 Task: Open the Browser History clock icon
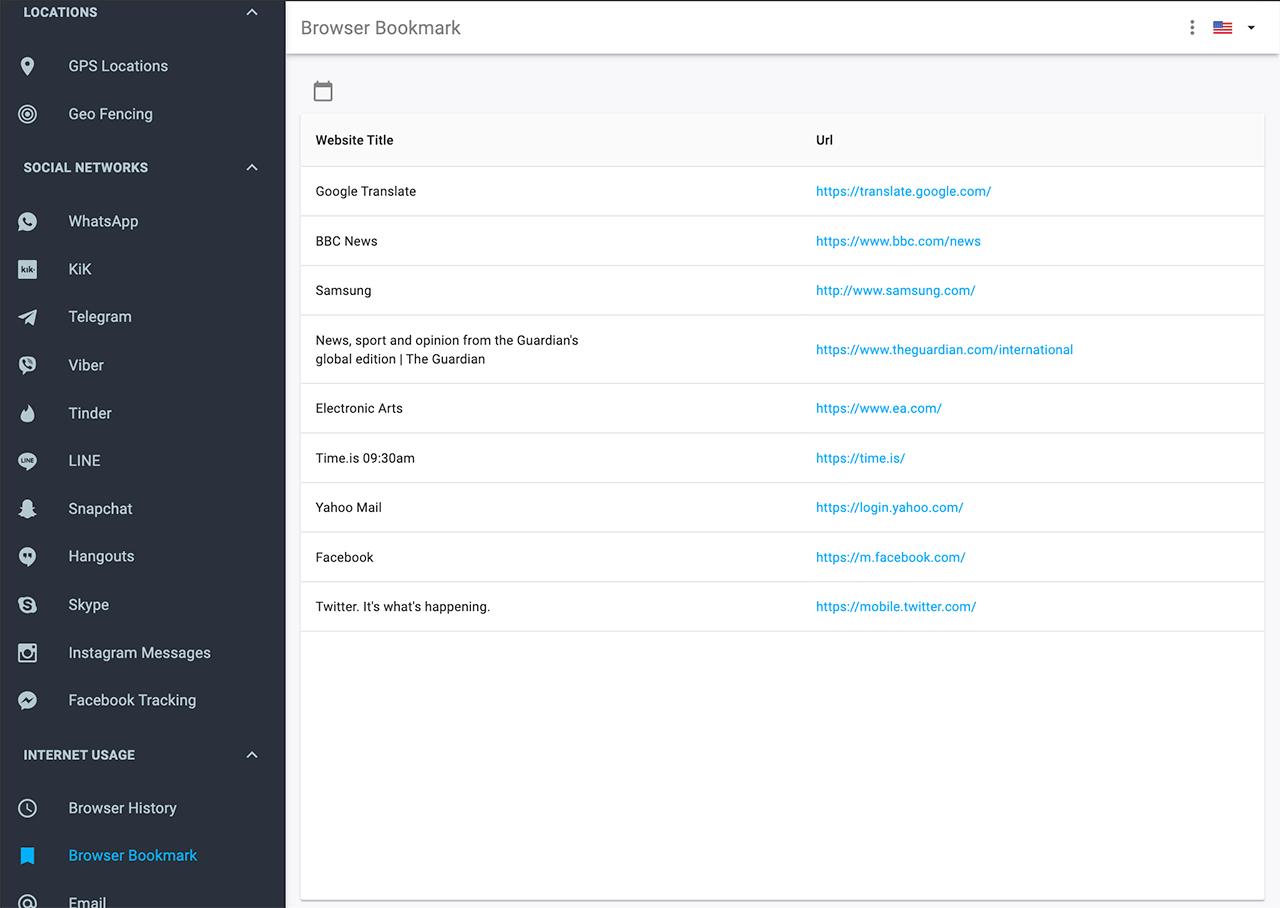pos(28,808)
